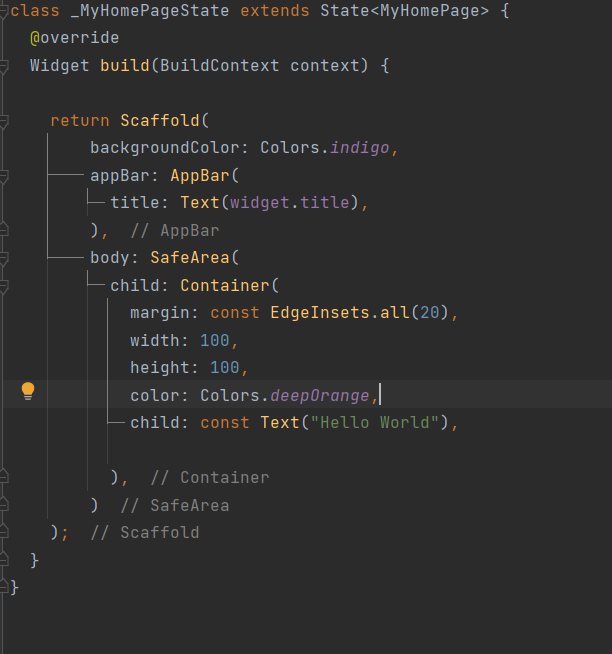612x654 pixels.
Task: Click the deepOrange color value
Action: point(320,395)
